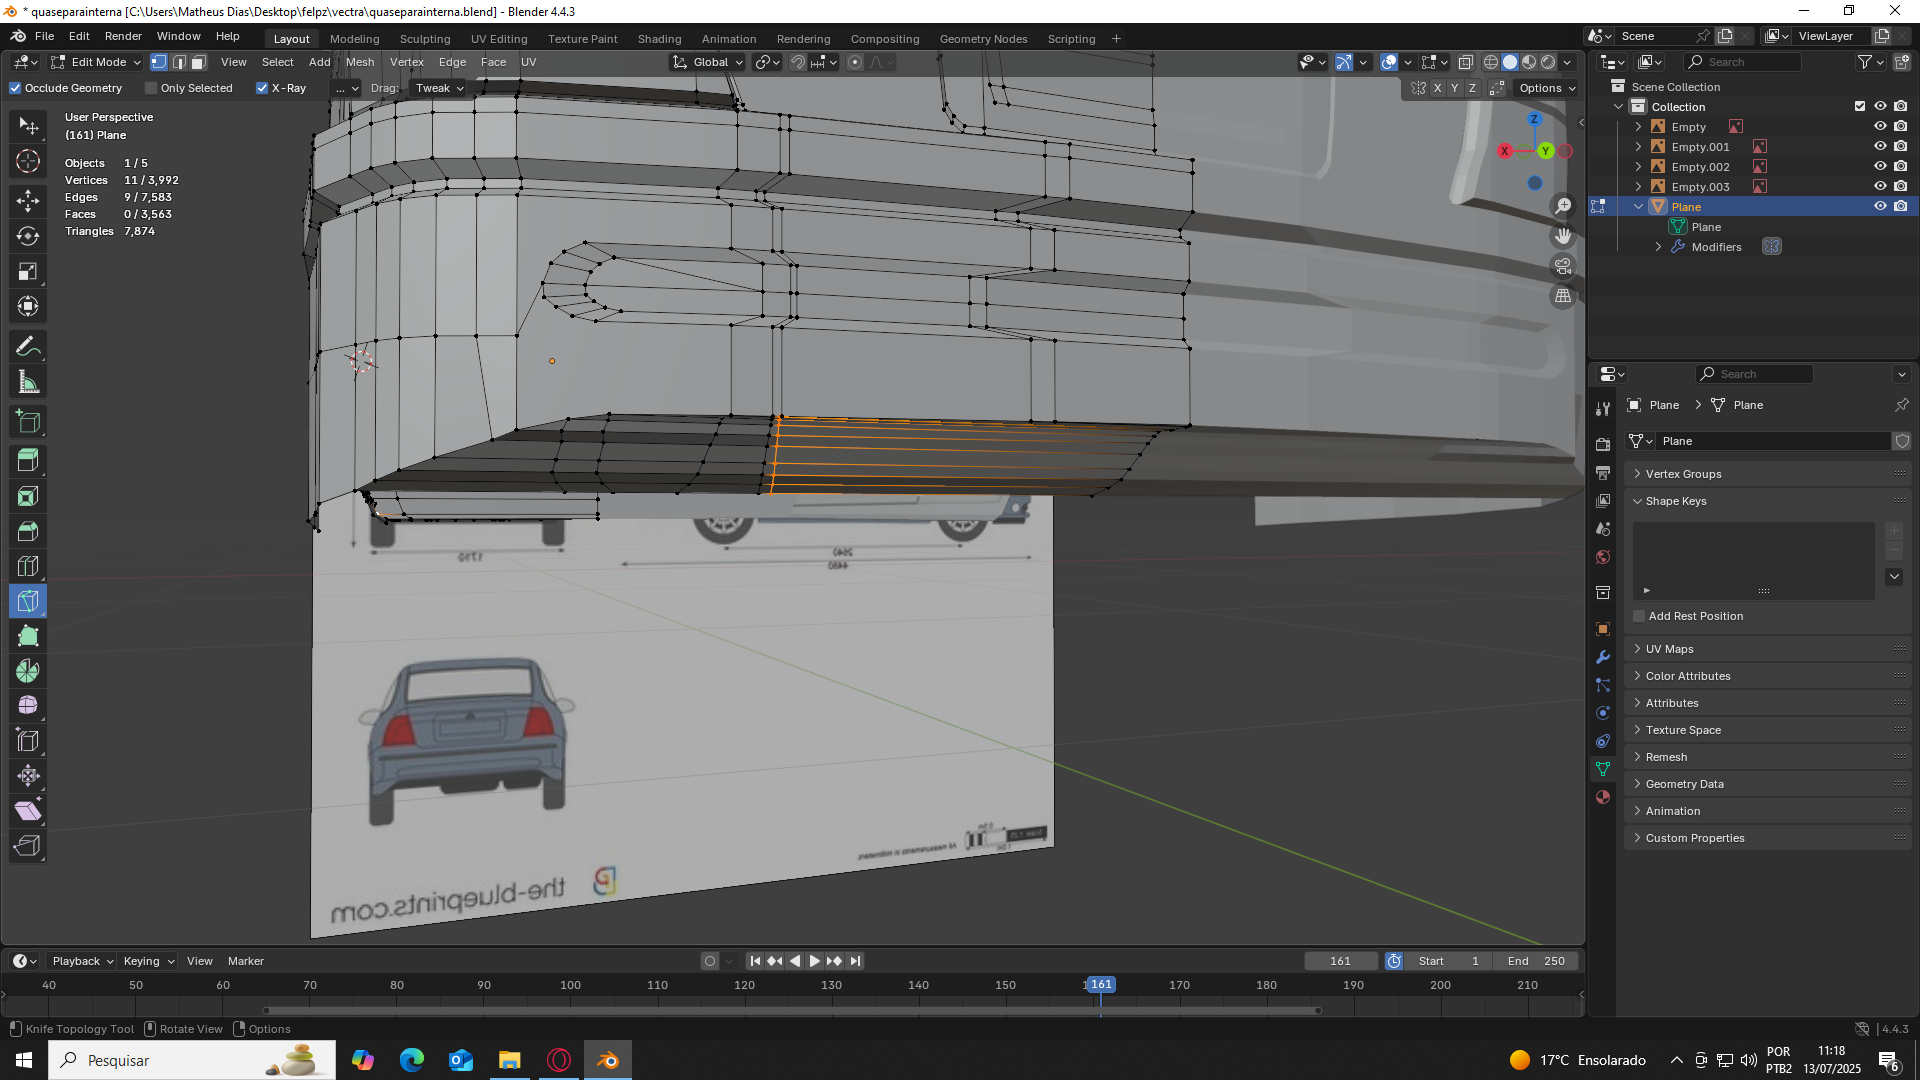Activate the Extrude Region tool
Image resolution: width=1920 pixels, height=1080 pixels.
point(28,460)
